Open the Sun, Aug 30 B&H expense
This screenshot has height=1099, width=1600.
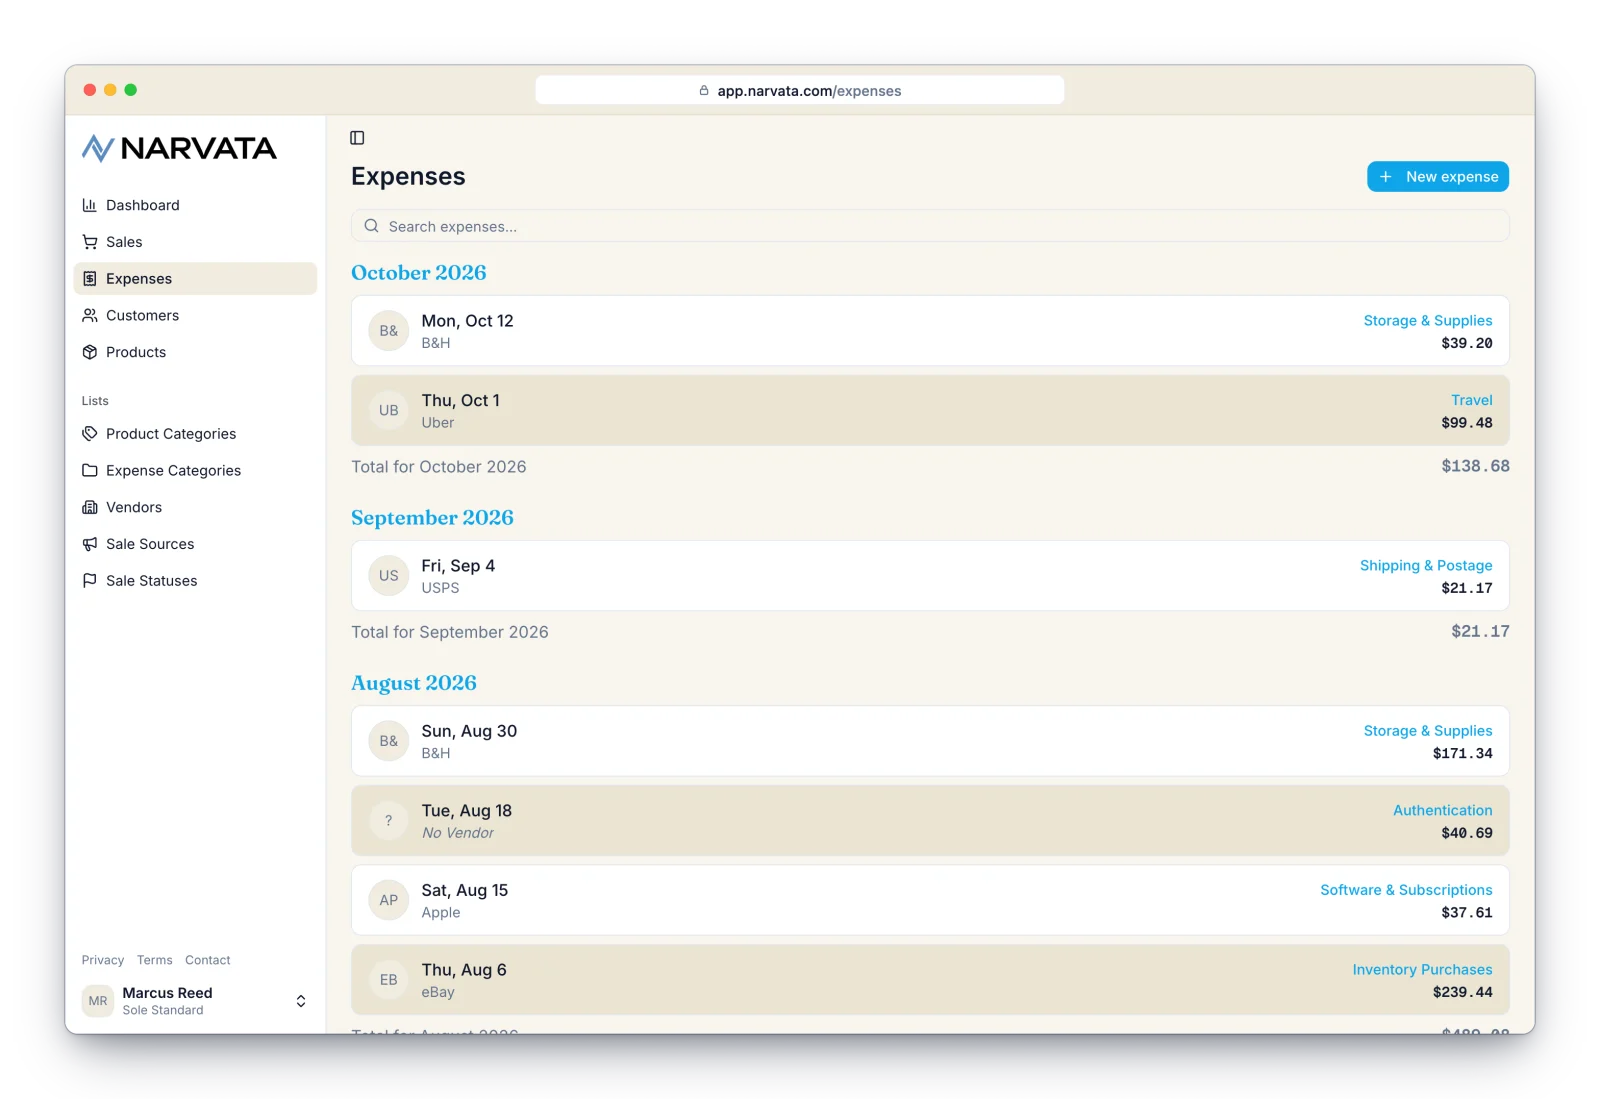coord(930,741)
